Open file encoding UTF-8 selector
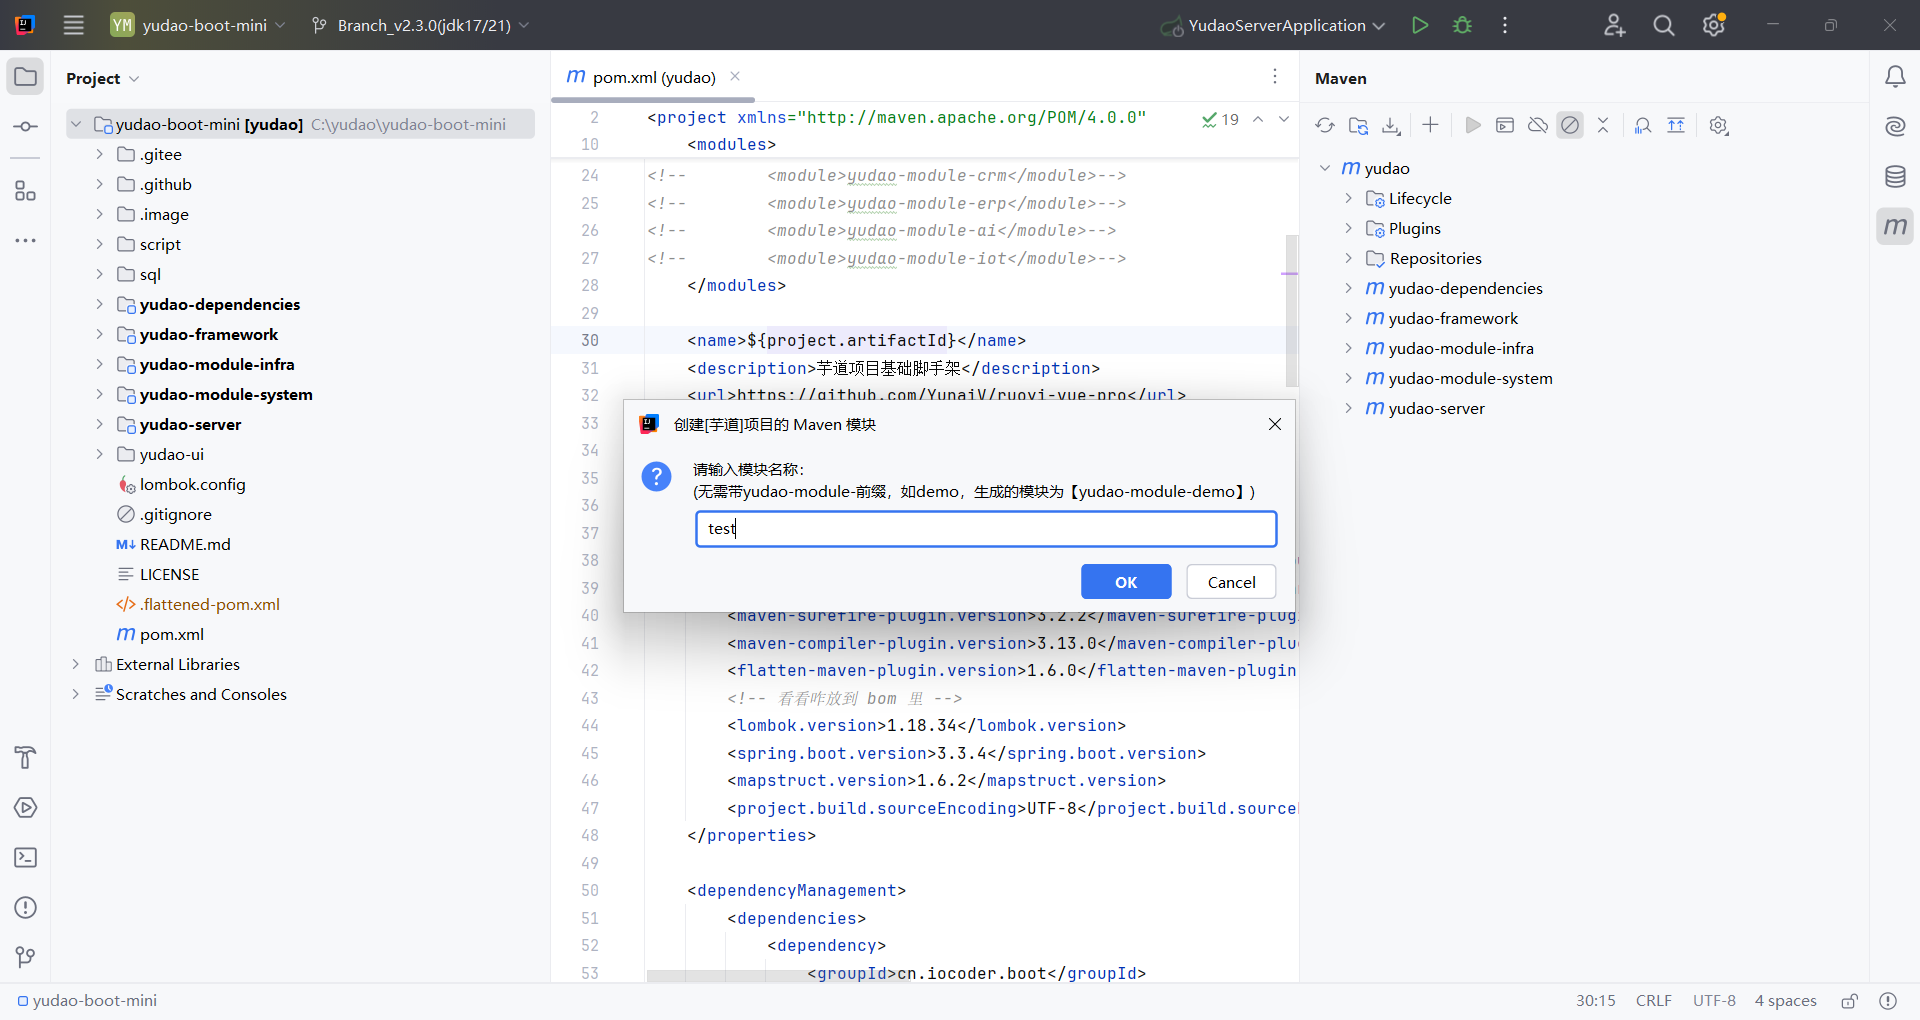This screenshot has height=1020, width=1920. [1714, 1000]
